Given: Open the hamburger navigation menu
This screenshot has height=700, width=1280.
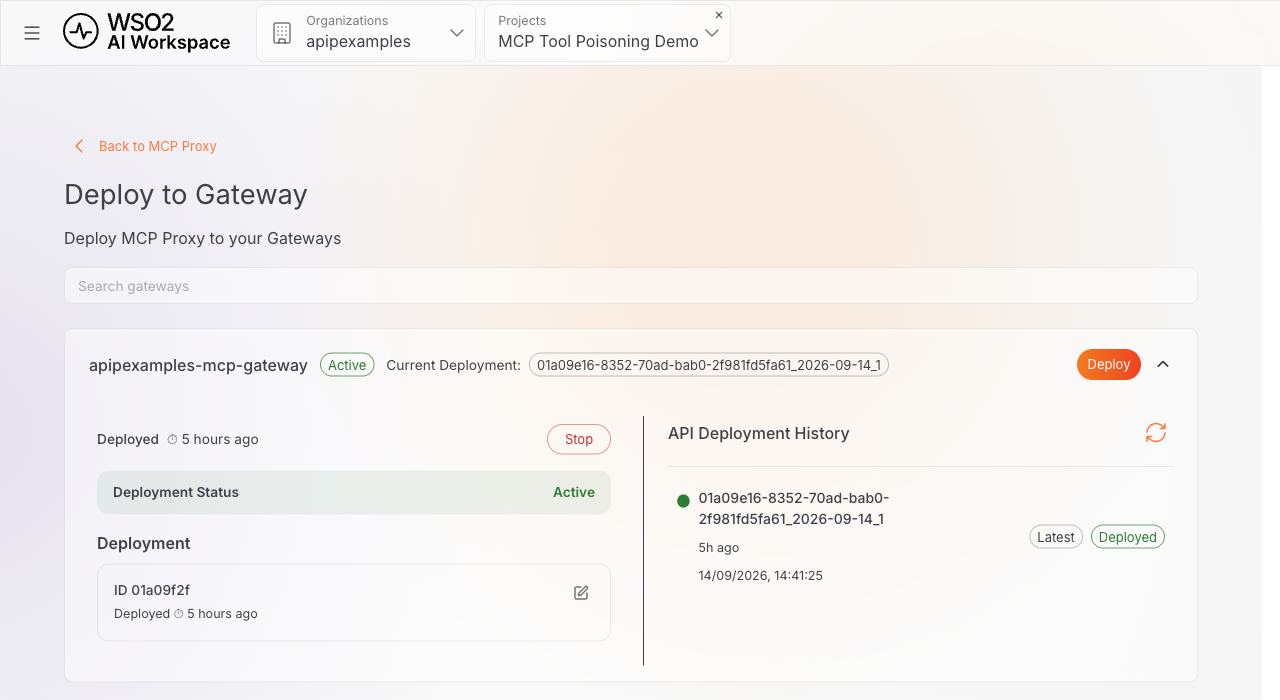Looking at the screenshot, I should pos(32,33).
